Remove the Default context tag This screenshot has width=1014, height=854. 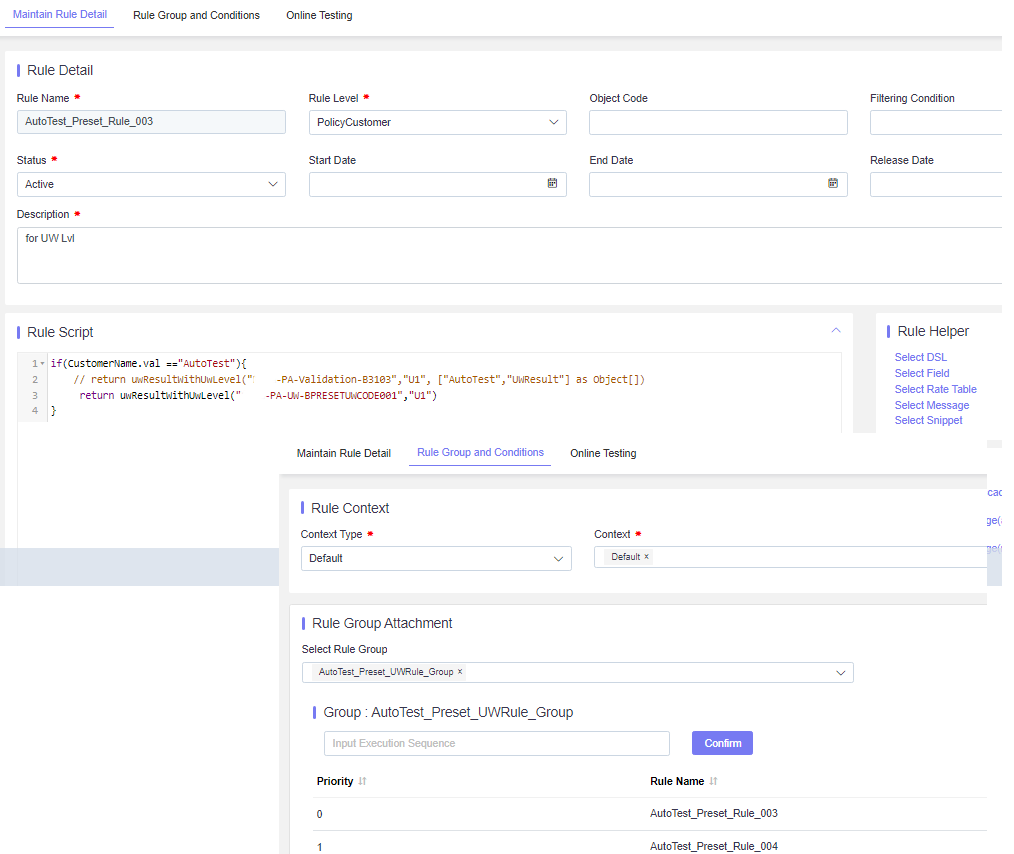point(646,556)
